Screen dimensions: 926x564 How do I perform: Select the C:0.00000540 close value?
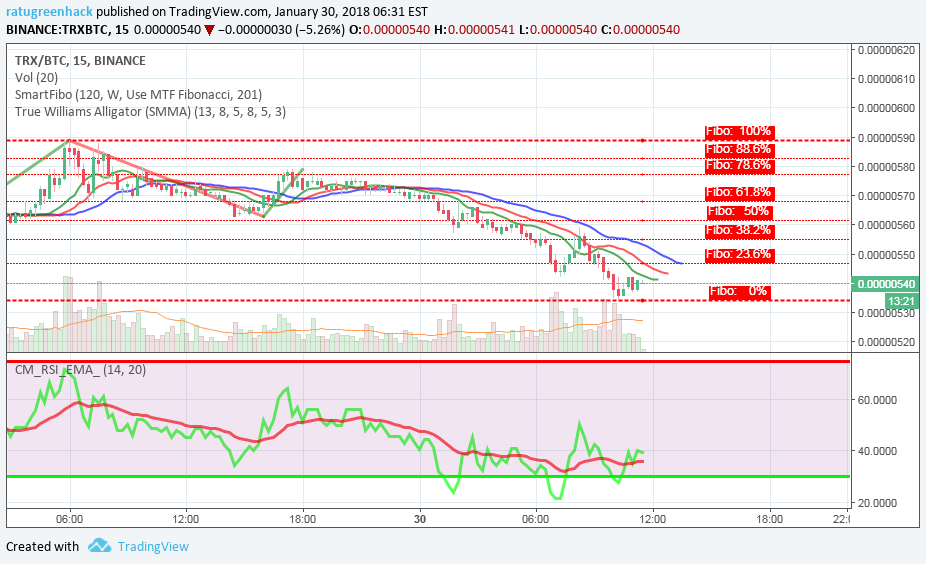coord(640,30)
